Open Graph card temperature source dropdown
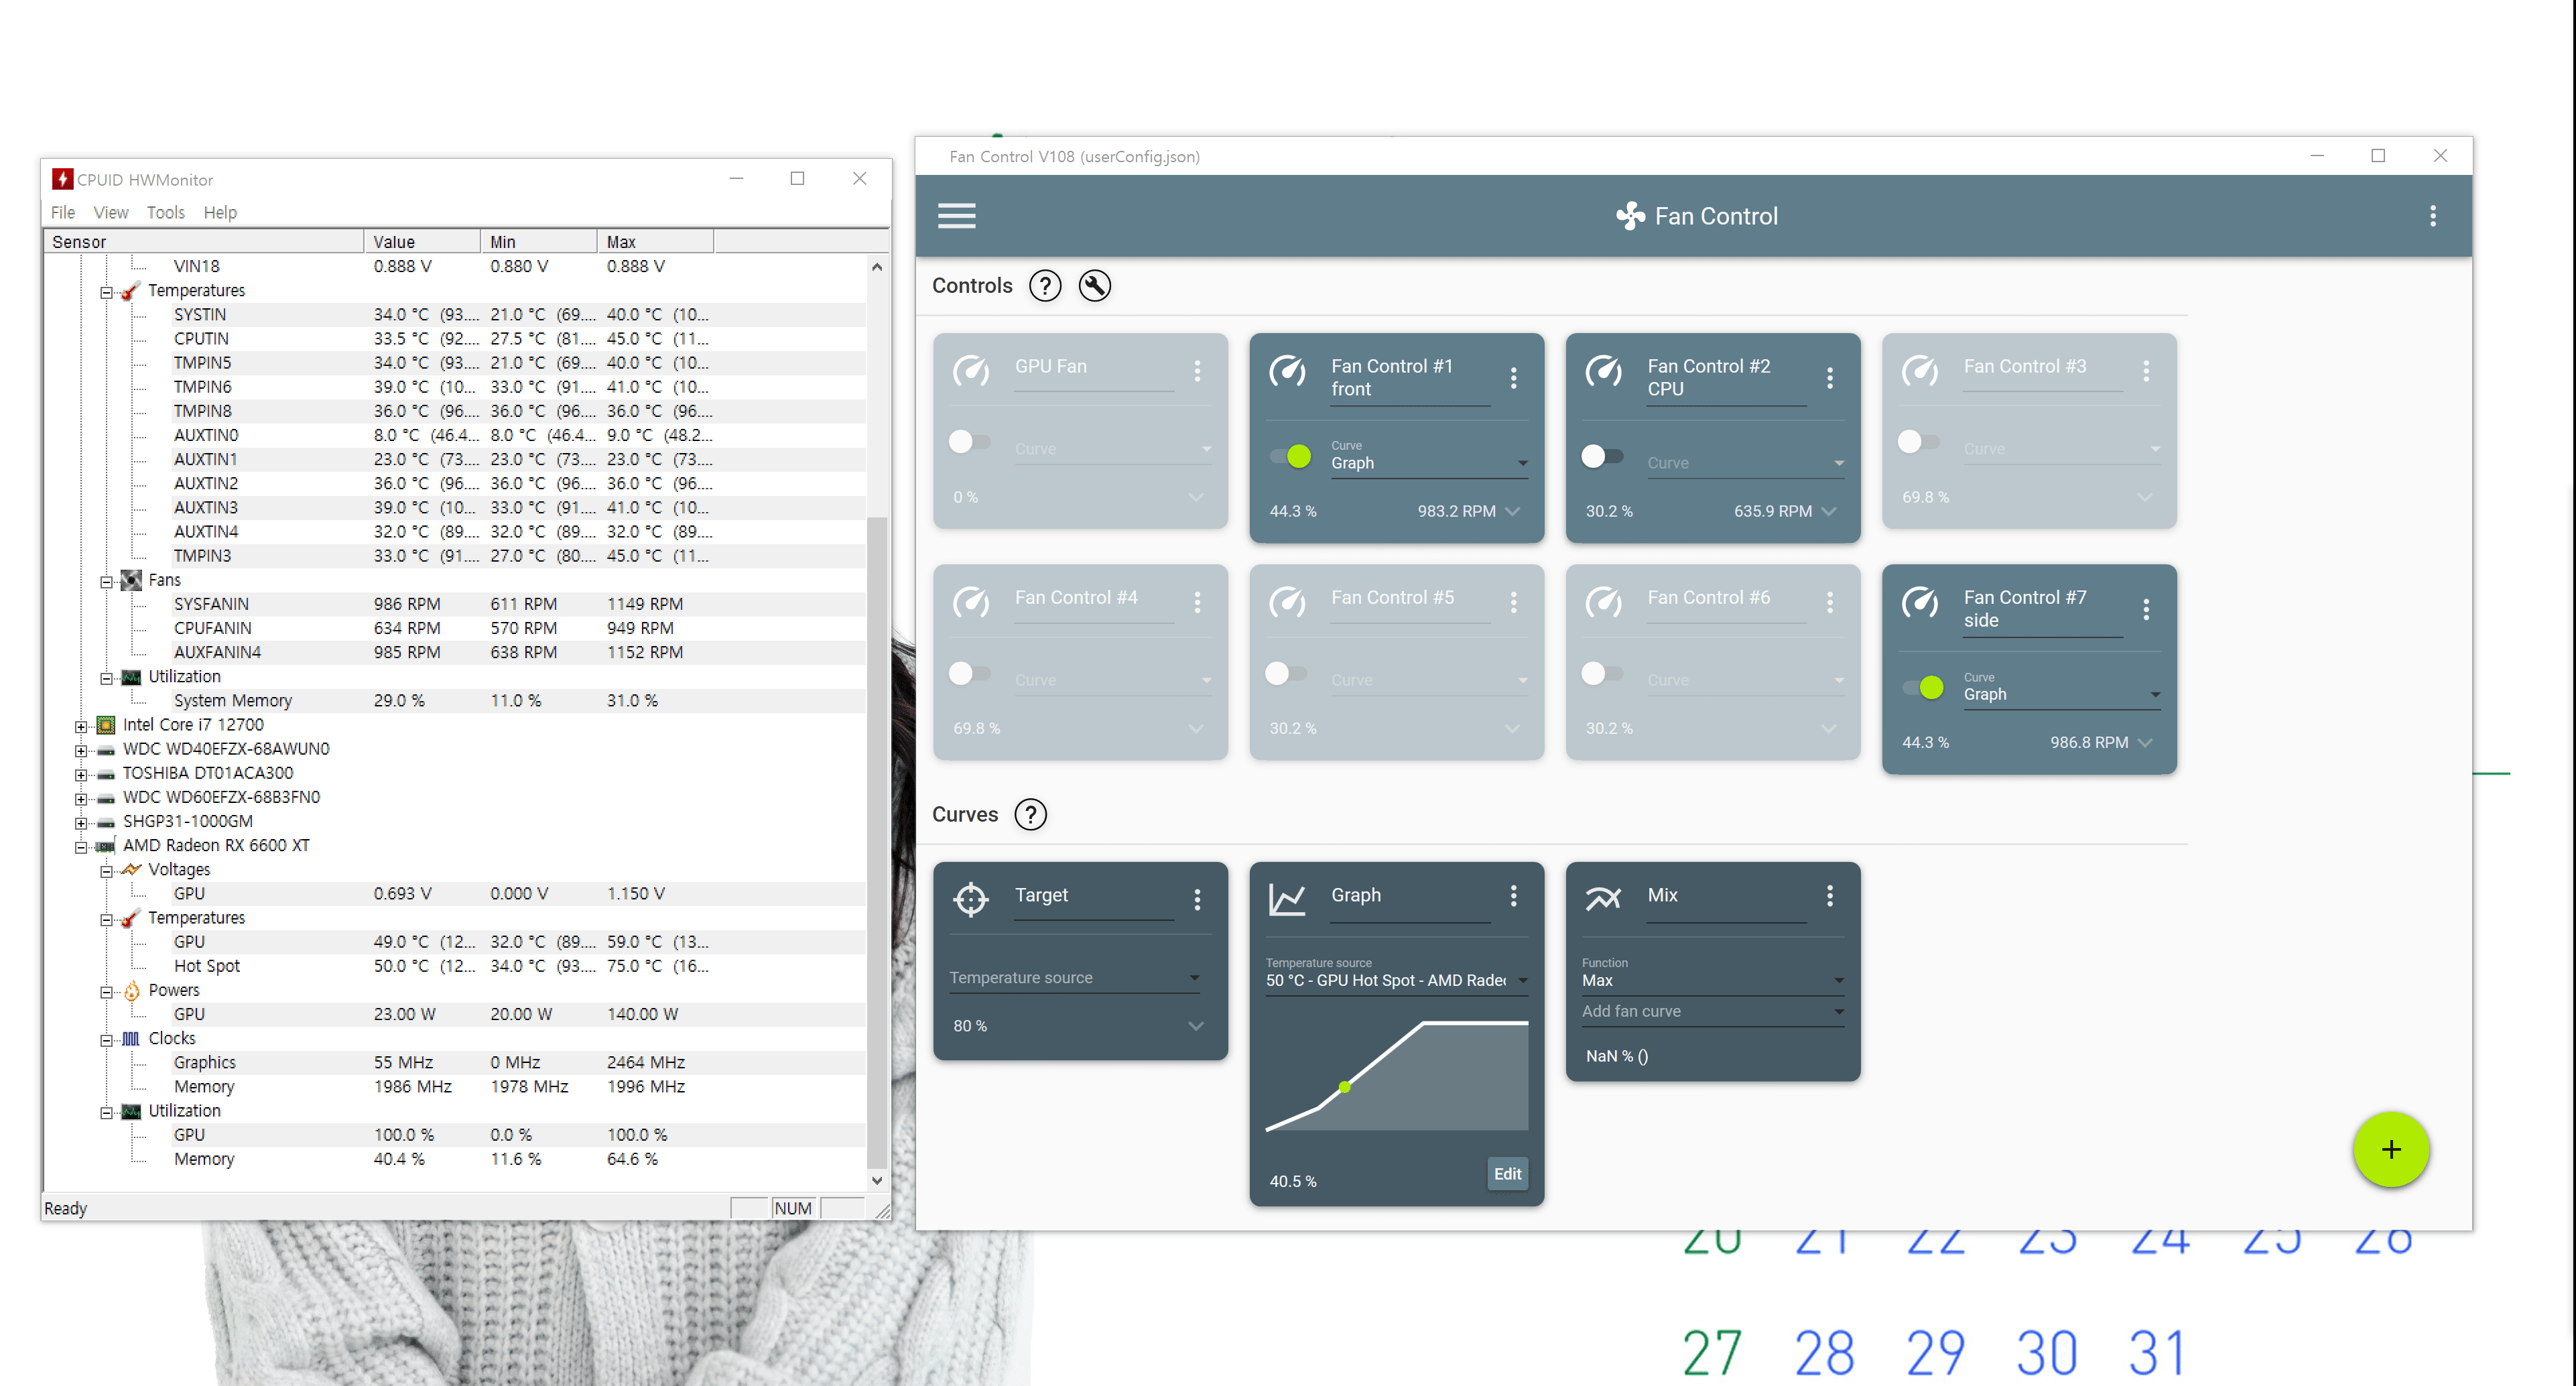This screenshot has height=1386, width=2576. 1395,980
